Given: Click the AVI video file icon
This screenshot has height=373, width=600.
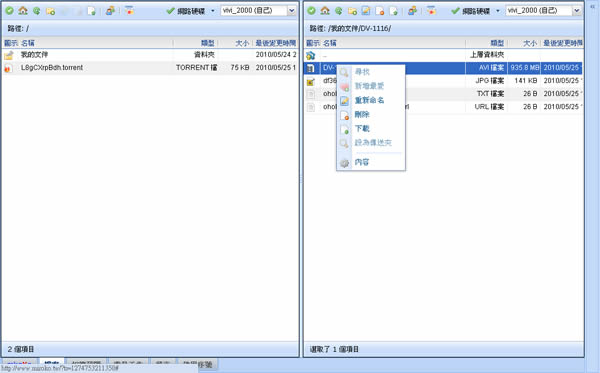Looking at the screenshot, I should point(311,68).
